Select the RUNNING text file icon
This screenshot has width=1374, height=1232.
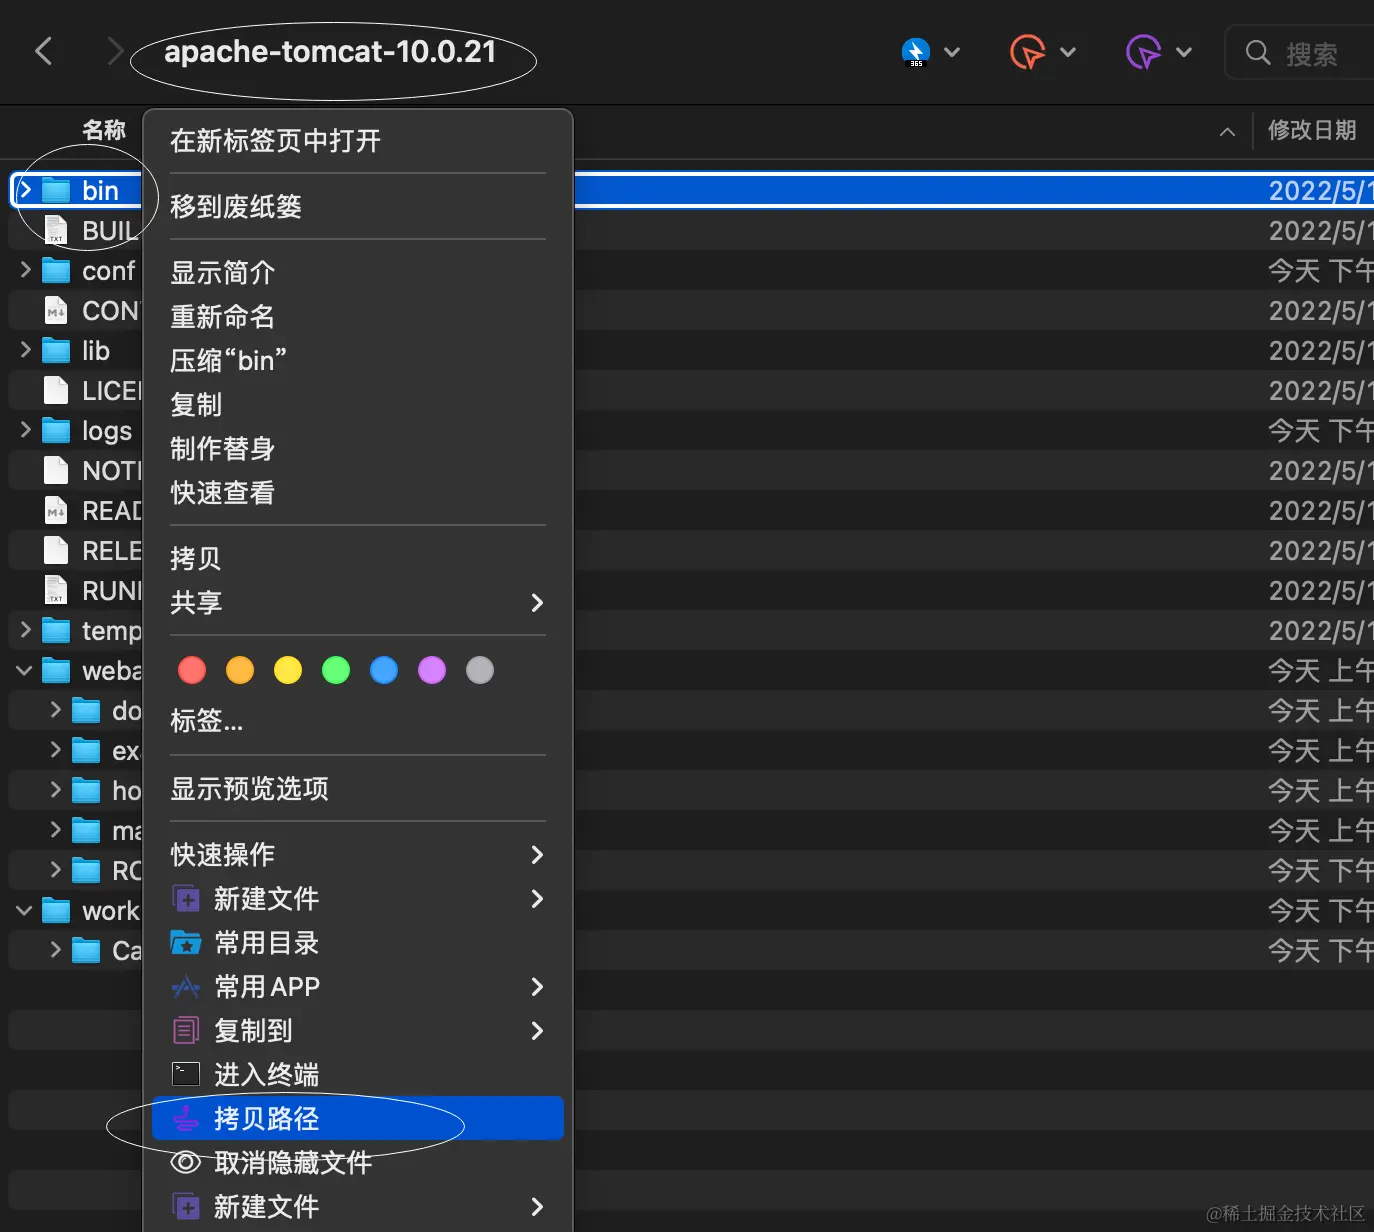tap(56, 590)
